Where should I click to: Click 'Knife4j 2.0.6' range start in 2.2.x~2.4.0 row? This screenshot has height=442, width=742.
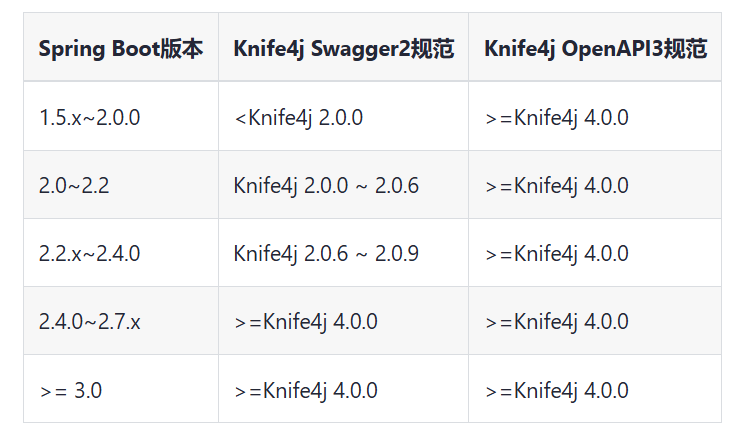[x=289, y=254]
